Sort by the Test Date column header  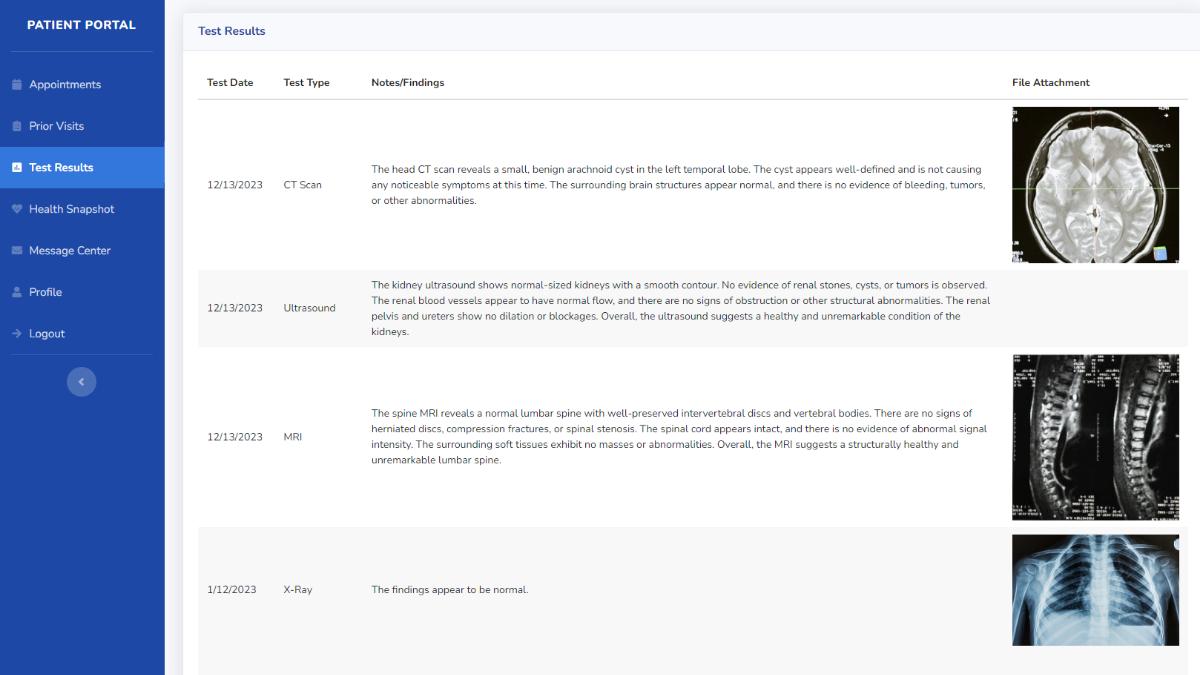coord(228,82)
